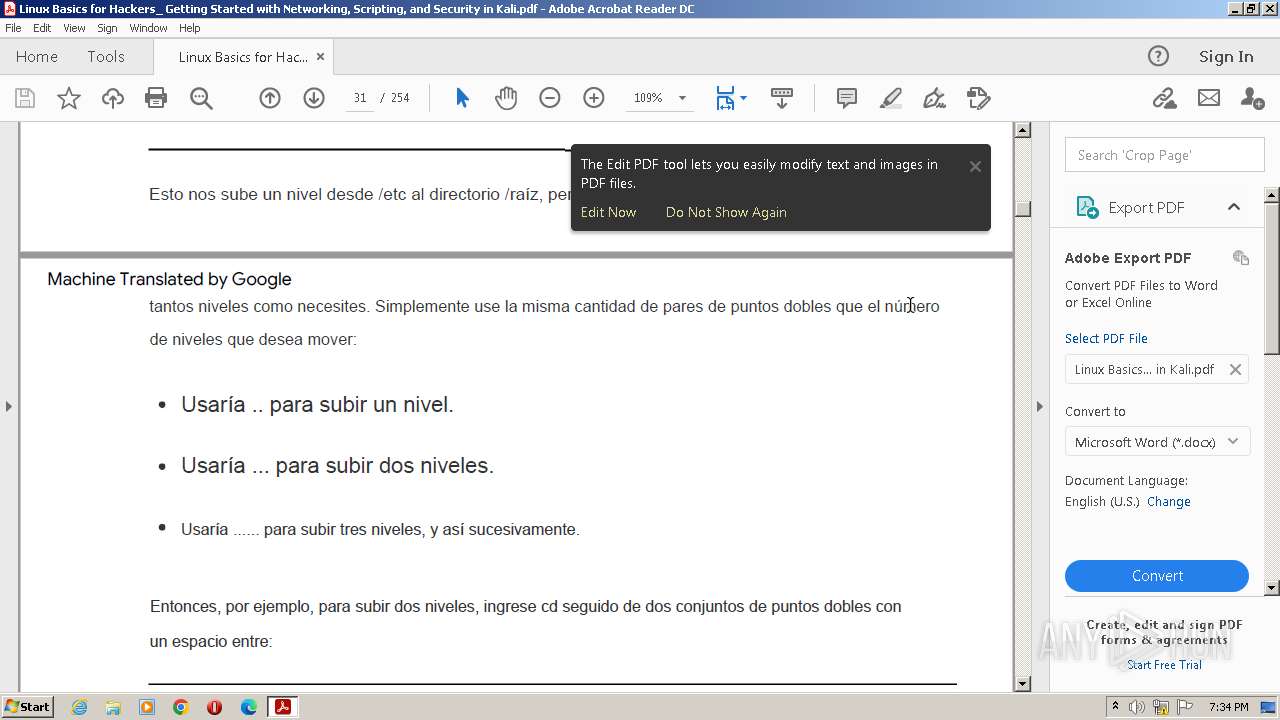
Task: Open Internet Explorer from the taskbar
Action: point(79,707)
